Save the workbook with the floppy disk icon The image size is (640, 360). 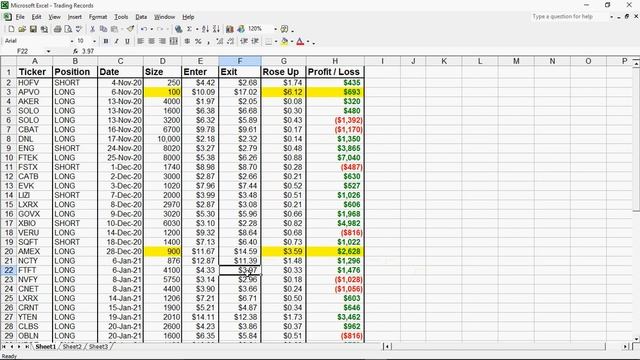pos(33,29)
